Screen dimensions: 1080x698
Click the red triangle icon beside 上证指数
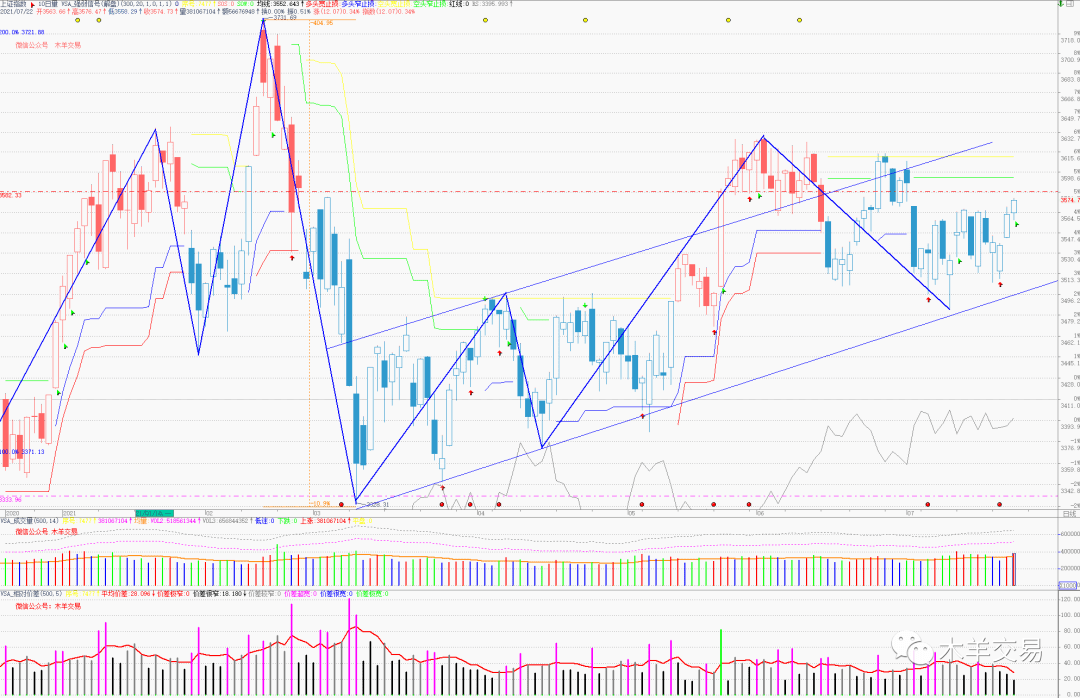(x=33, y=4)
